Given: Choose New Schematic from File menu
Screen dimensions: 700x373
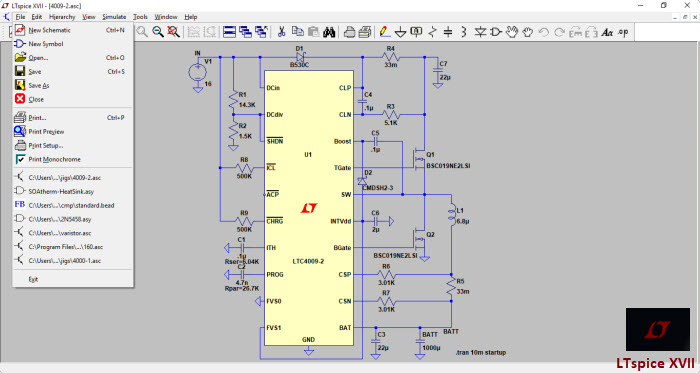Looking at the screenshot, I should click(73, 30).
